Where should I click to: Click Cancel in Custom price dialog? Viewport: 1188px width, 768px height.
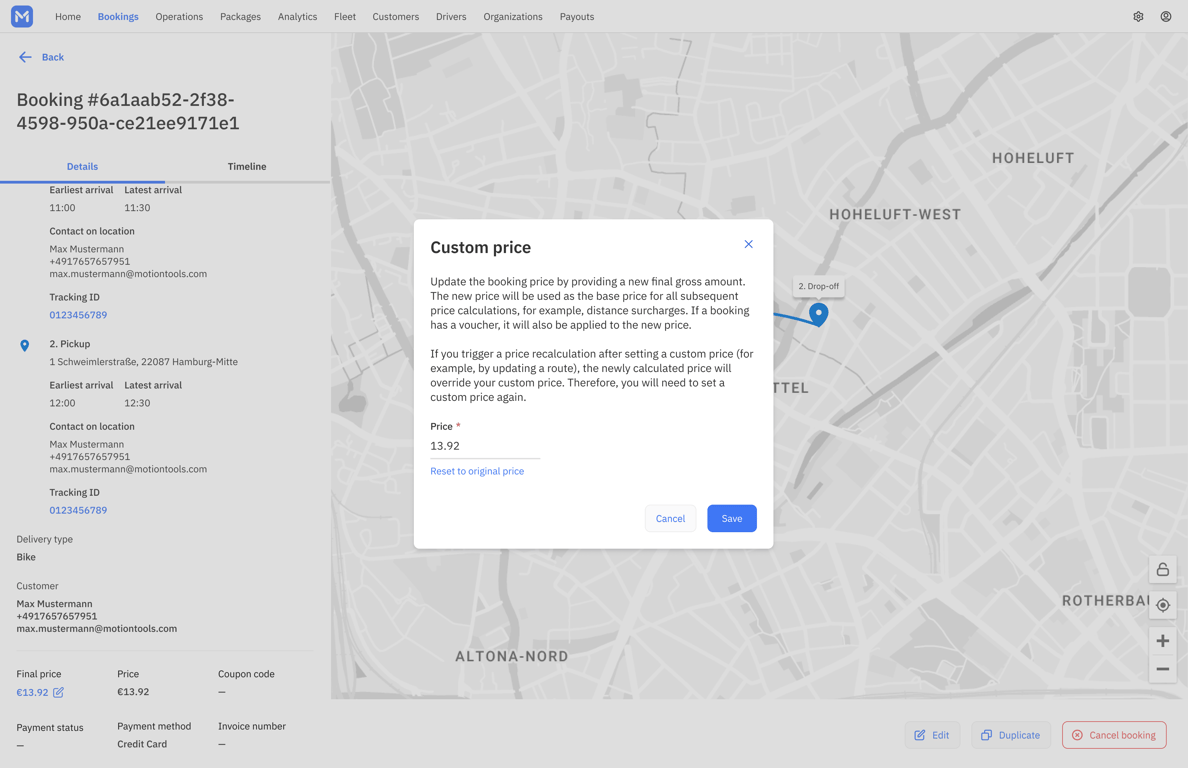670,518
